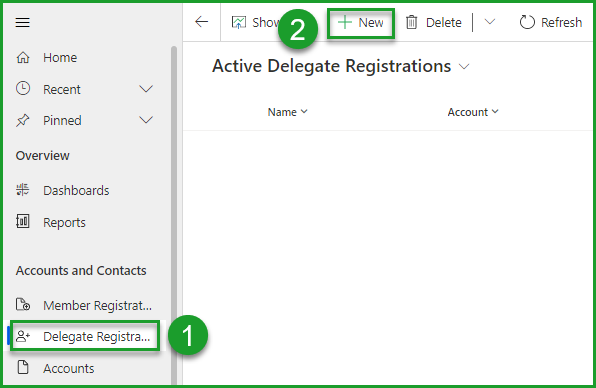Click the sidebar vertical scrollbar
The width and height of the screenshot is (596, 388).
(x=174, y=215)
